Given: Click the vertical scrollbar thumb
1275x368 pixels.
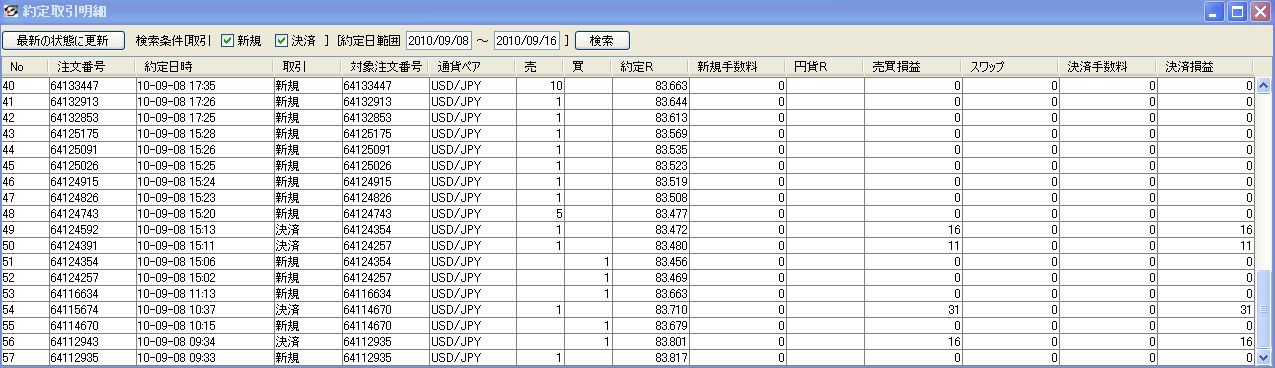Looking at the screenshot, I should tap(1263, 309).
